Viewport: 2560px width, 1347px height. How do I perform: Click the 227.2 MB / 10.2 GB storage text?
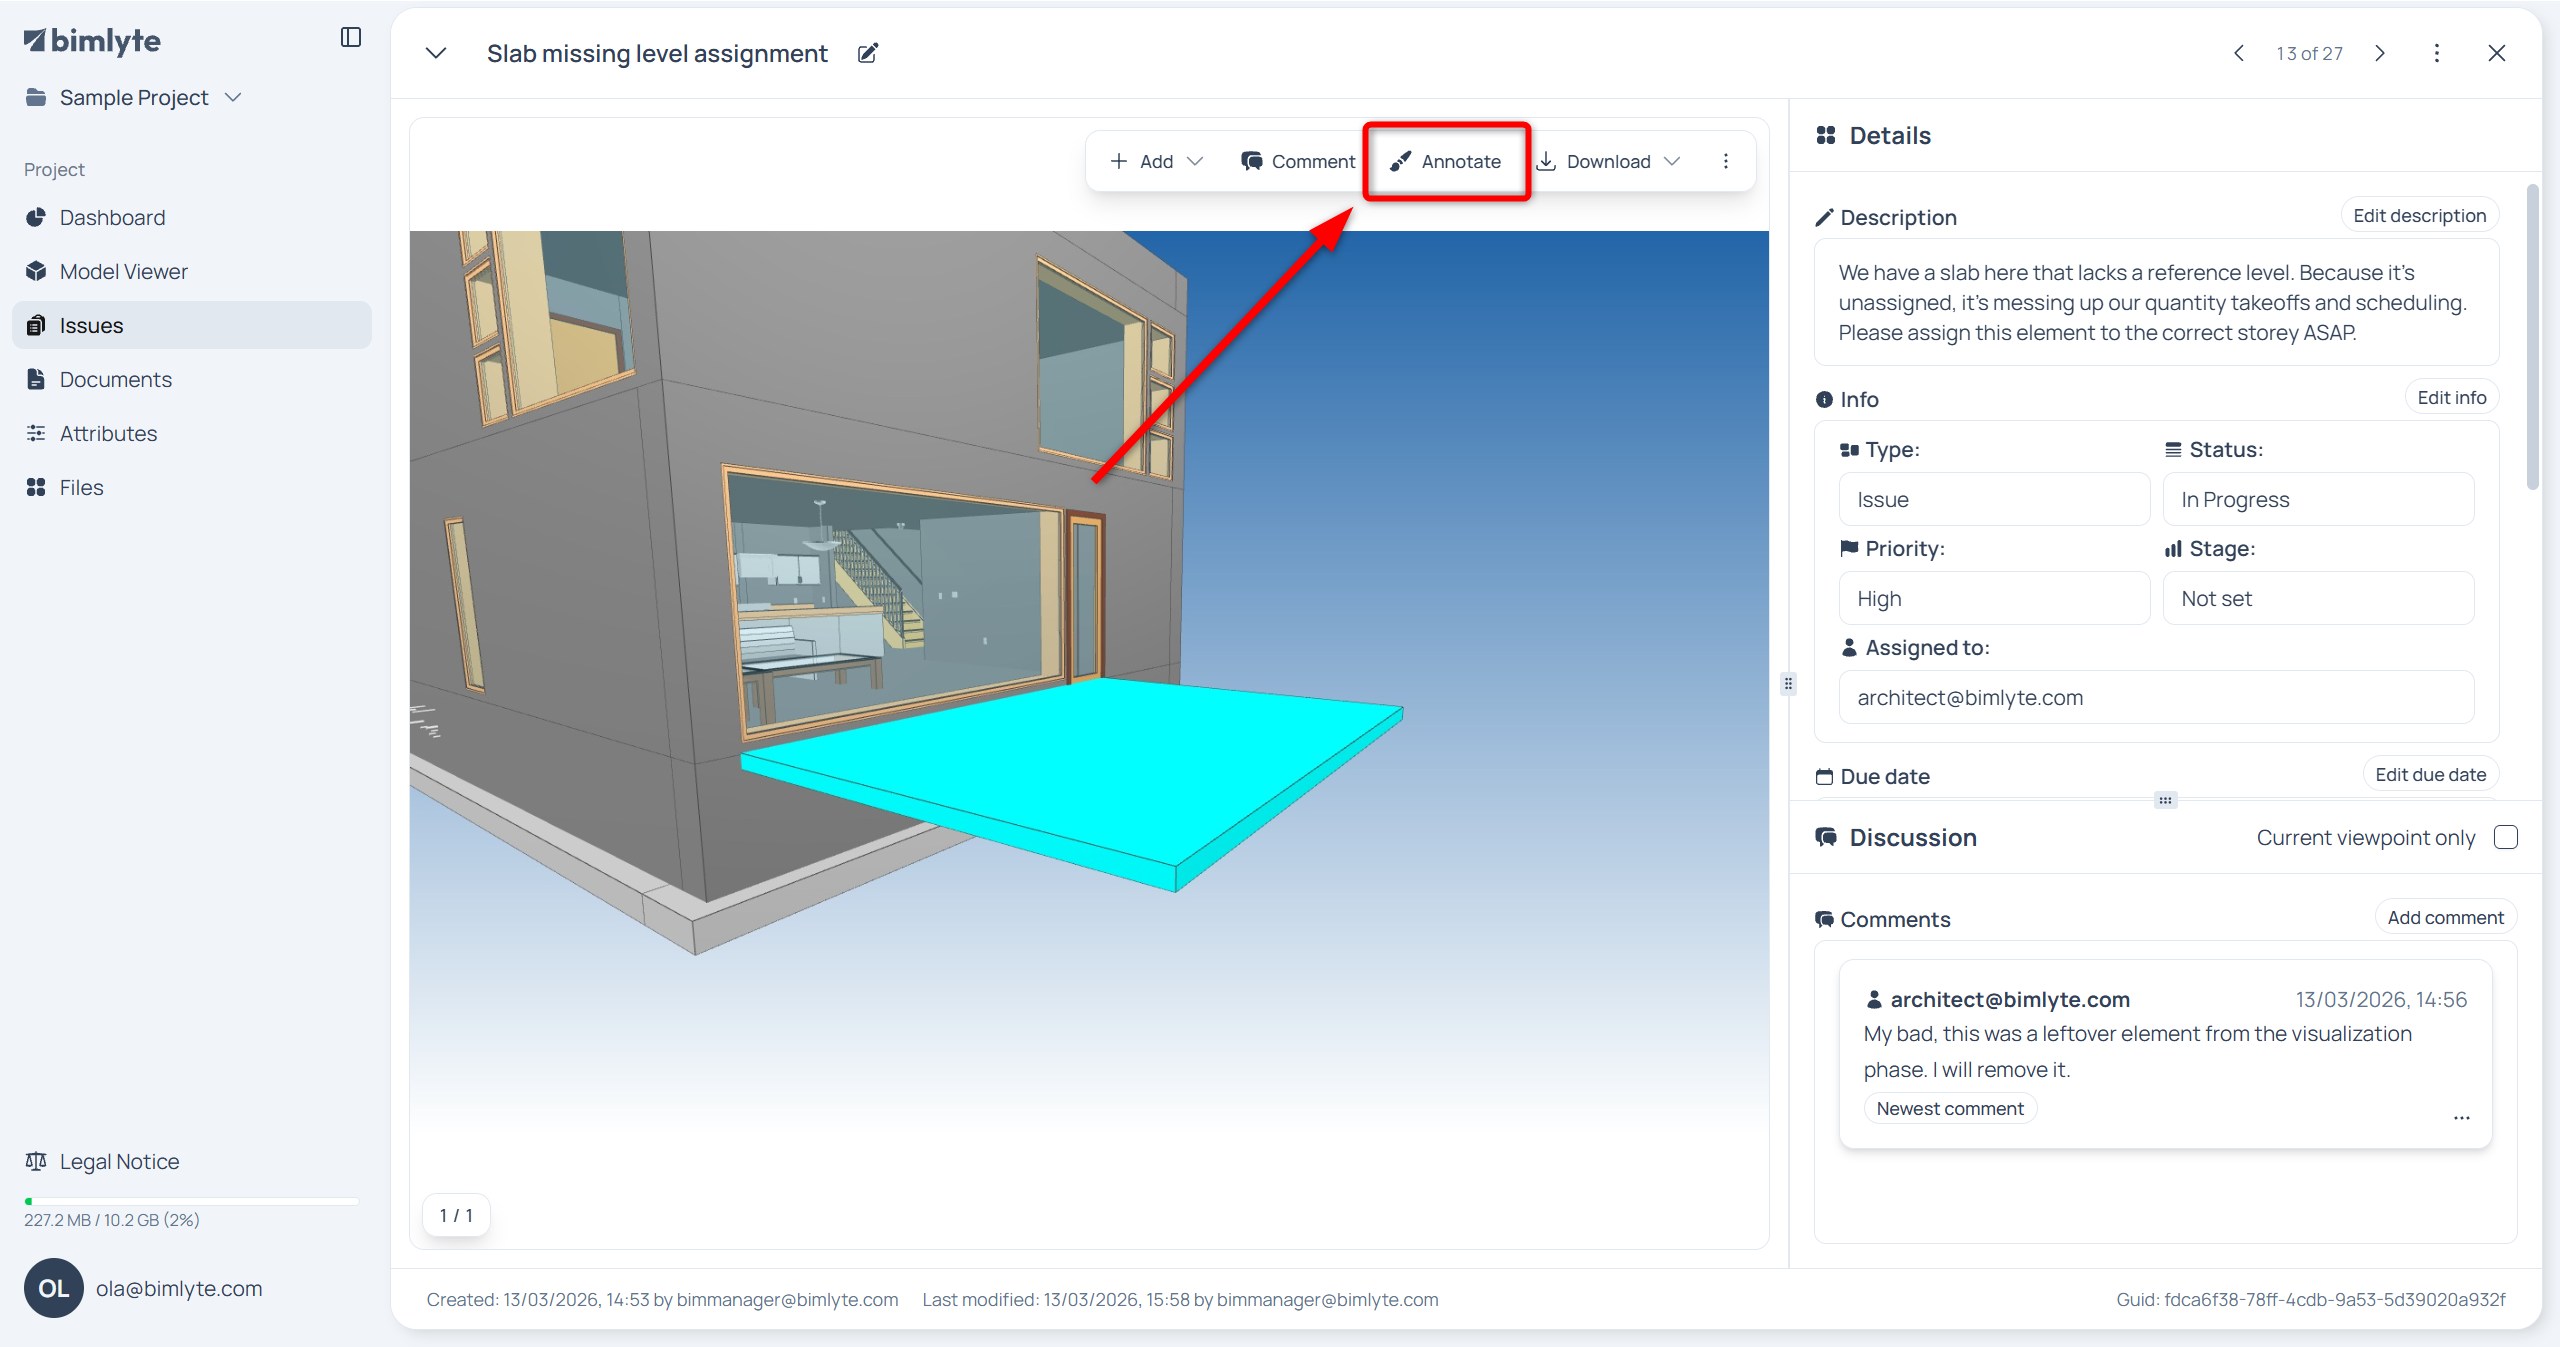(x=112, y=1220)
